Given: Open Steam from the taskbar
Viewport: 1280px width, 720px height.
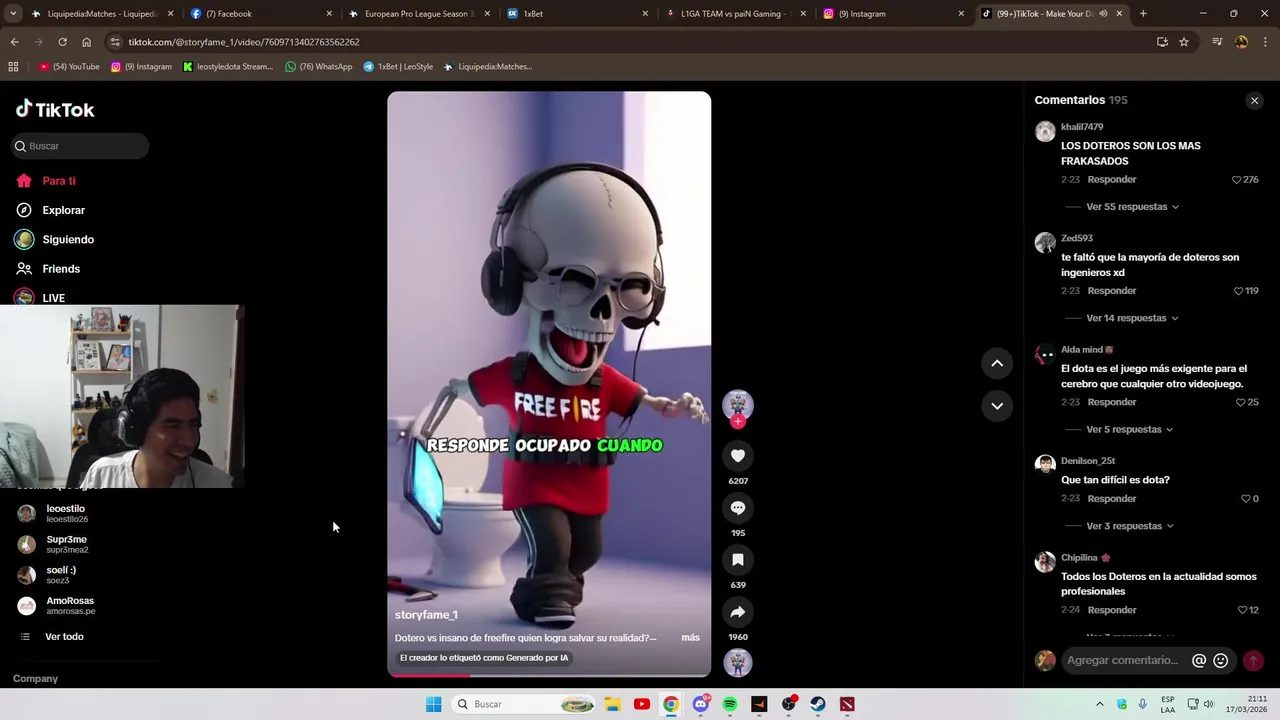Looking at the screenshot, I should tap(818, 704).
